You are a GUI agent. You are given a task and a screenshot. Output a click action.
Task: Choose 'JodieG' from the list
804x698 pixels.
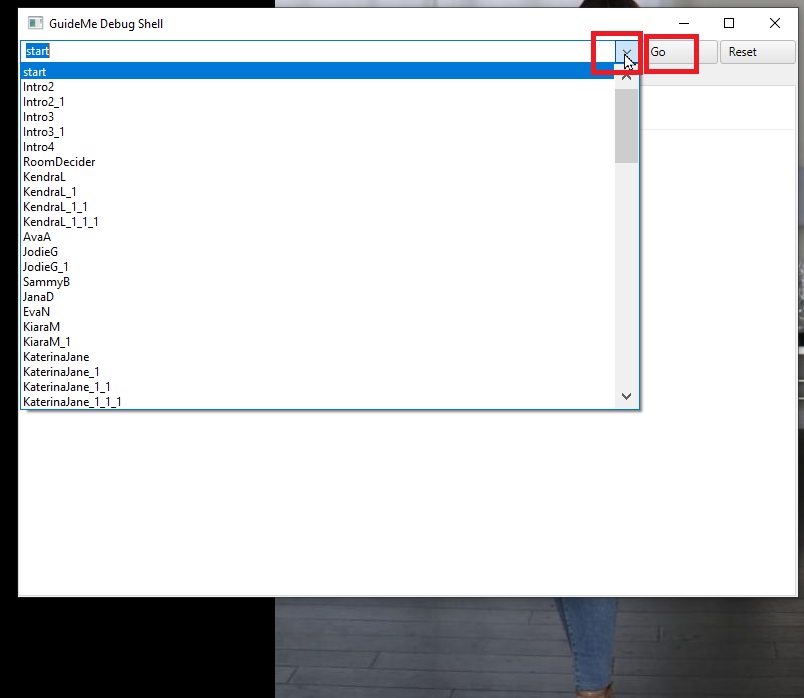coord(318,252)
